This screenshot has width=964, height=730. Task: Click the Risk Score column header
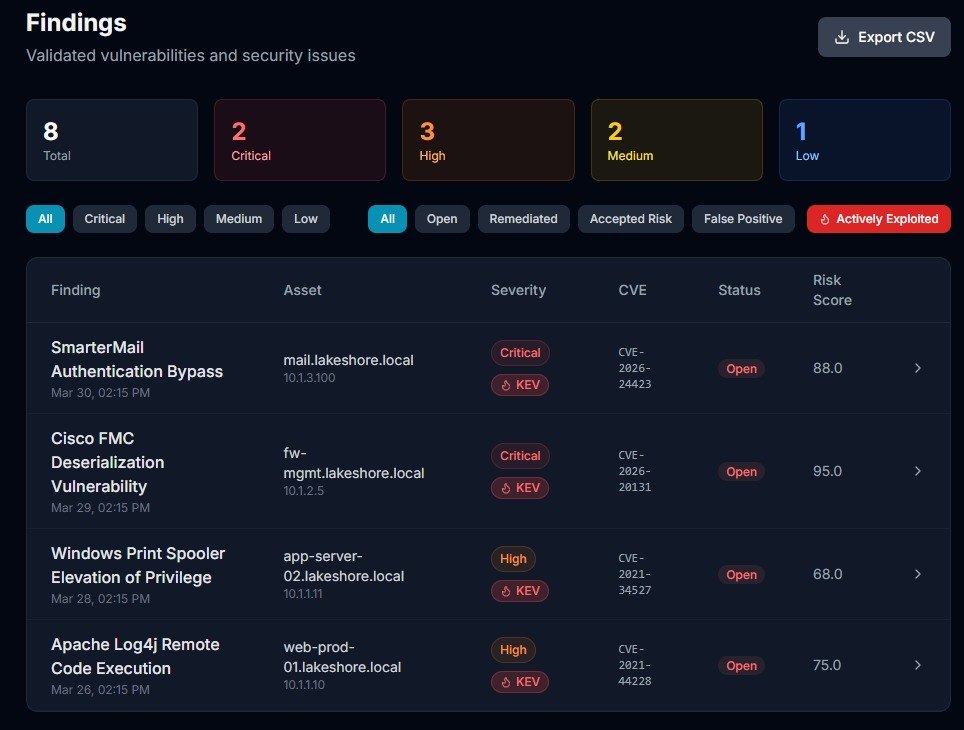[x=832, y=290]
